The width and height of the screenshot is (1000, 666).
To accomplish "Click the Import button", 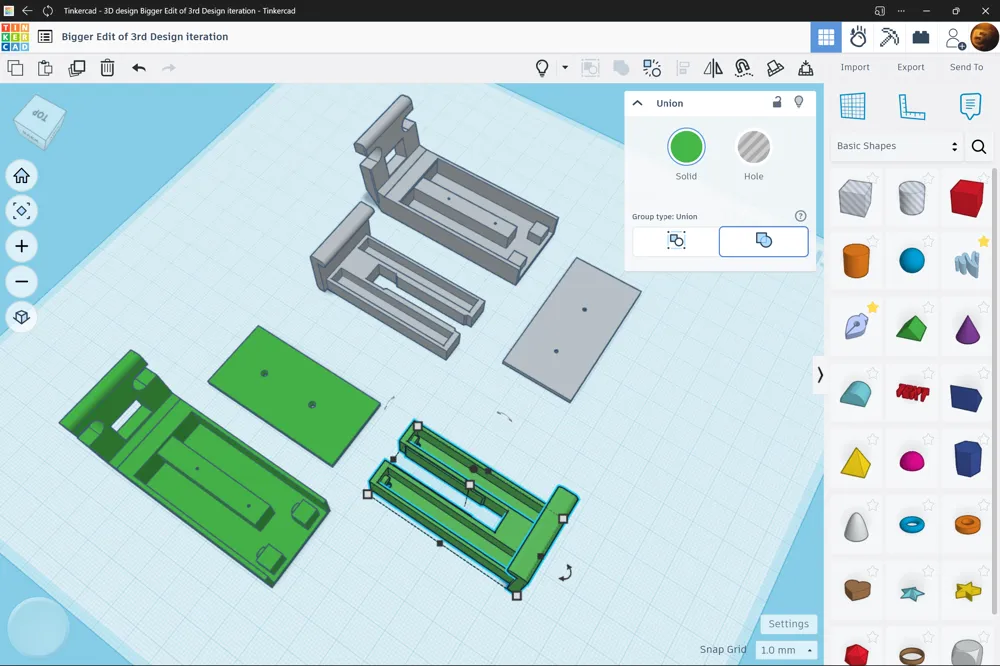I will tap(855, 67).
